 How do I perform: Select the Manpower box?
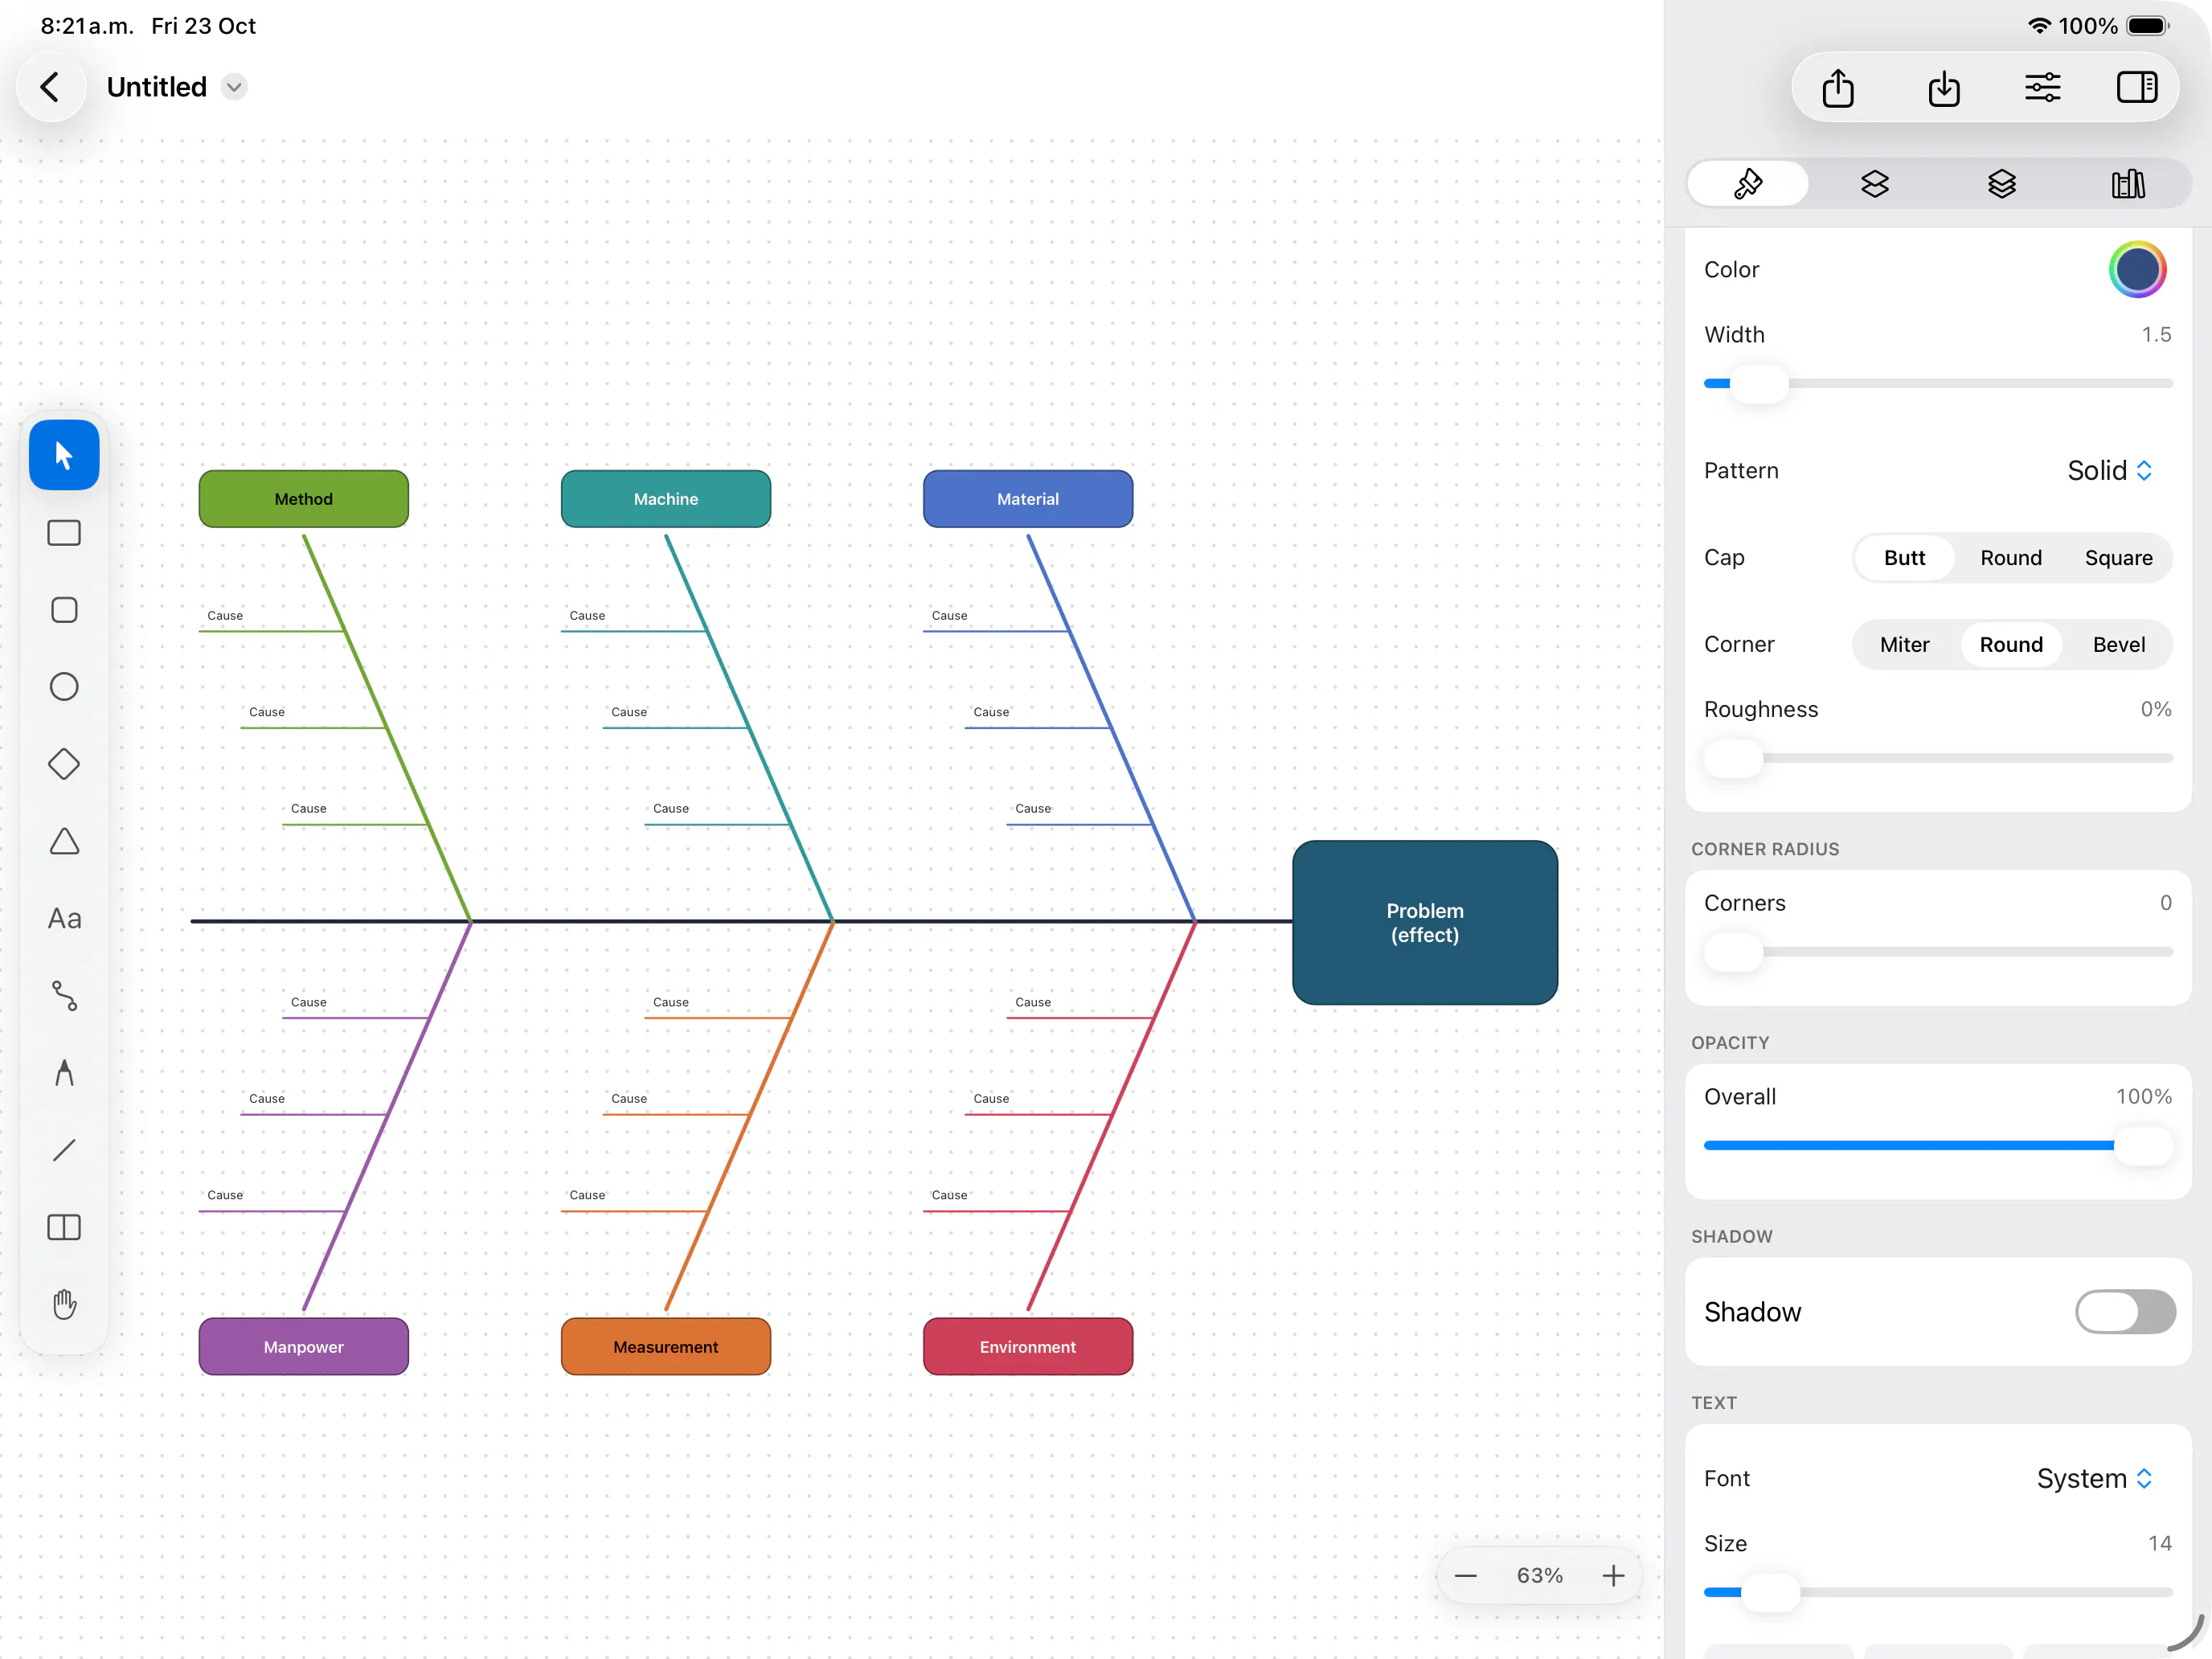[x=304, y=1347]
